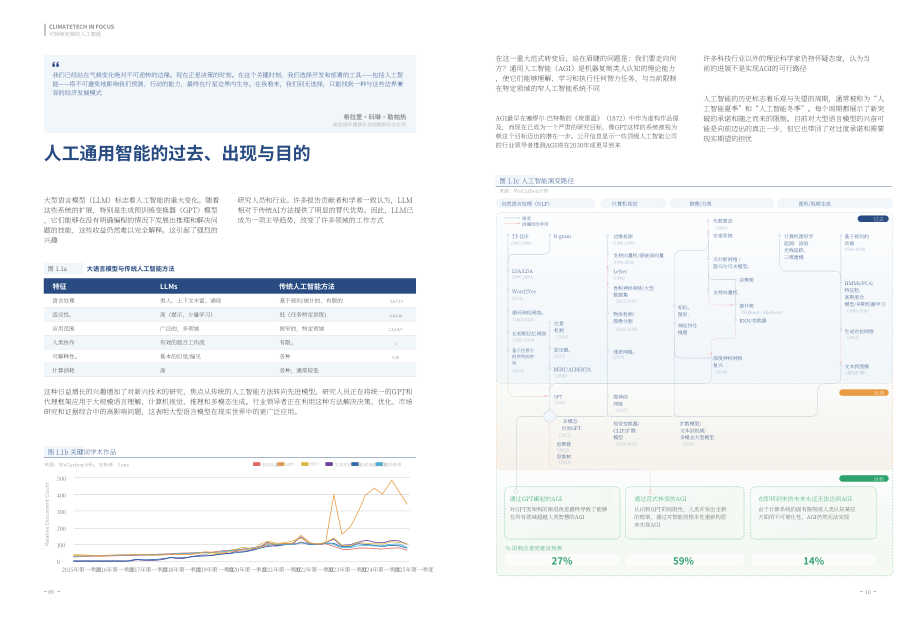Click the 图 1.1c 人工智能演变路径 title

click(536, 181)
